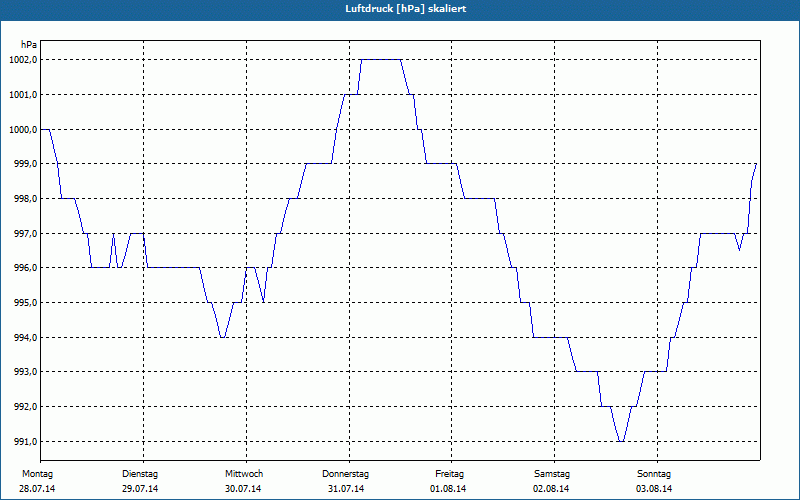Screen dimensions: 800x500
Task: Click the date 03.08.14
Action: pos(654,489)
